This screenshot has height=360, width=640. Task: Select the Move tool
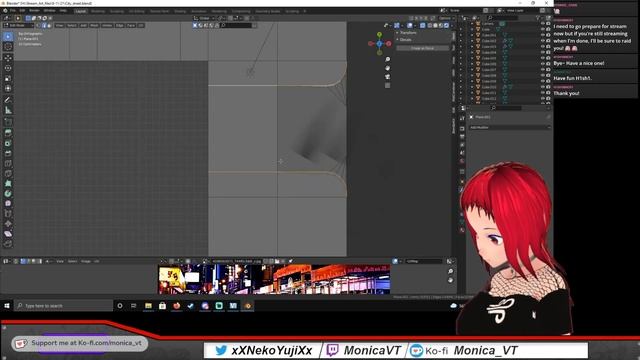(x=8, y=58)
